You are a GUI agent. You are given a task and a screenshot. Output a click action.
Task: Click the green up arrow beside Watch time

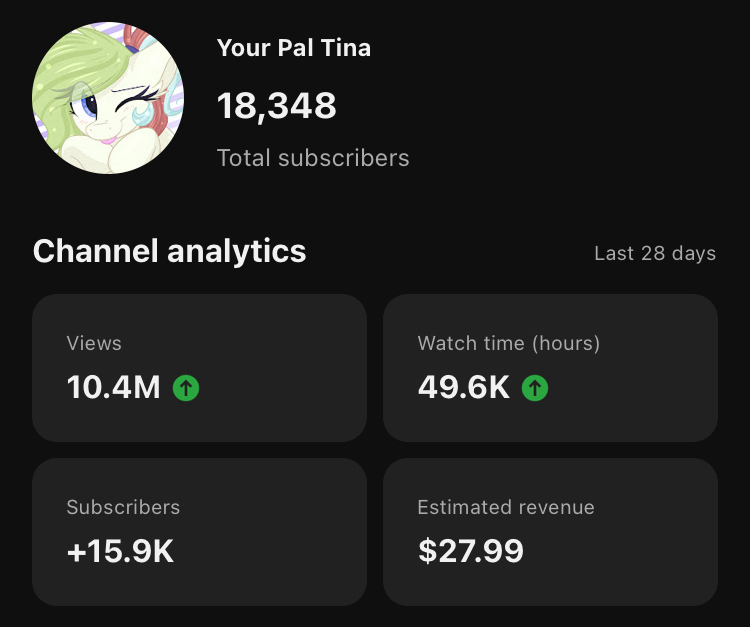pyautogui.click(x=535, y=388)
